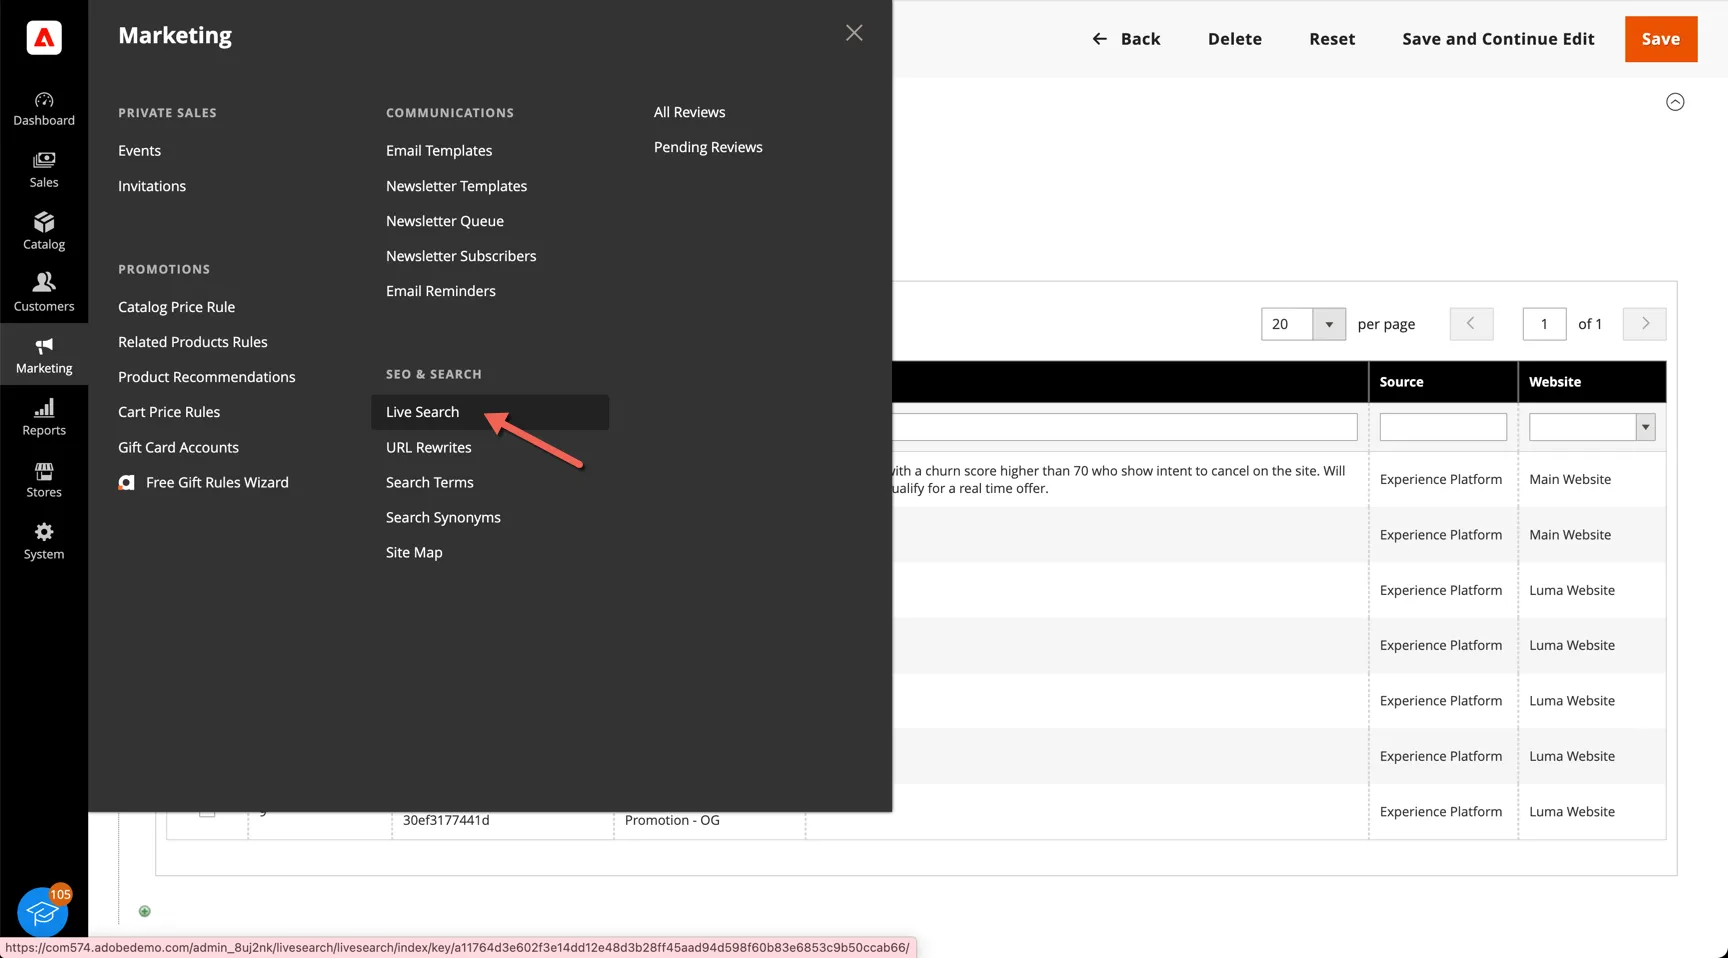Open Email Templates menu item
The width and height of the screenshot is (1728, 958).
click(439, 150)
